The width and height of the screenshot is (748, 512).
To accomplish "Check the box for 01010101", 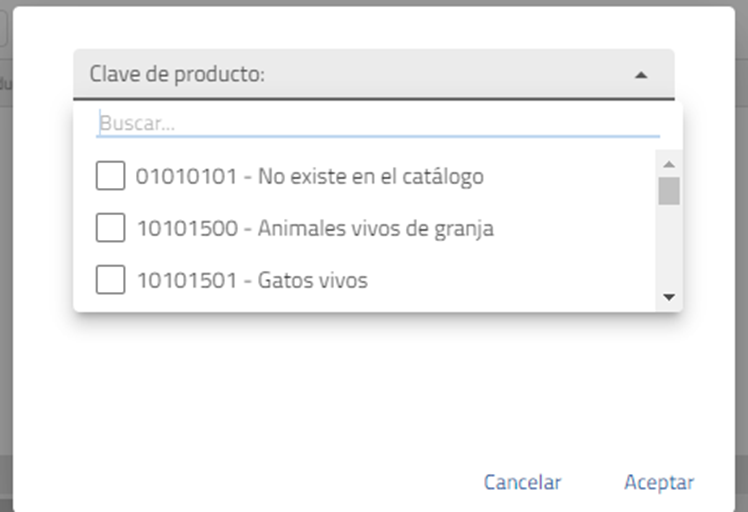I will click(110, 177).
